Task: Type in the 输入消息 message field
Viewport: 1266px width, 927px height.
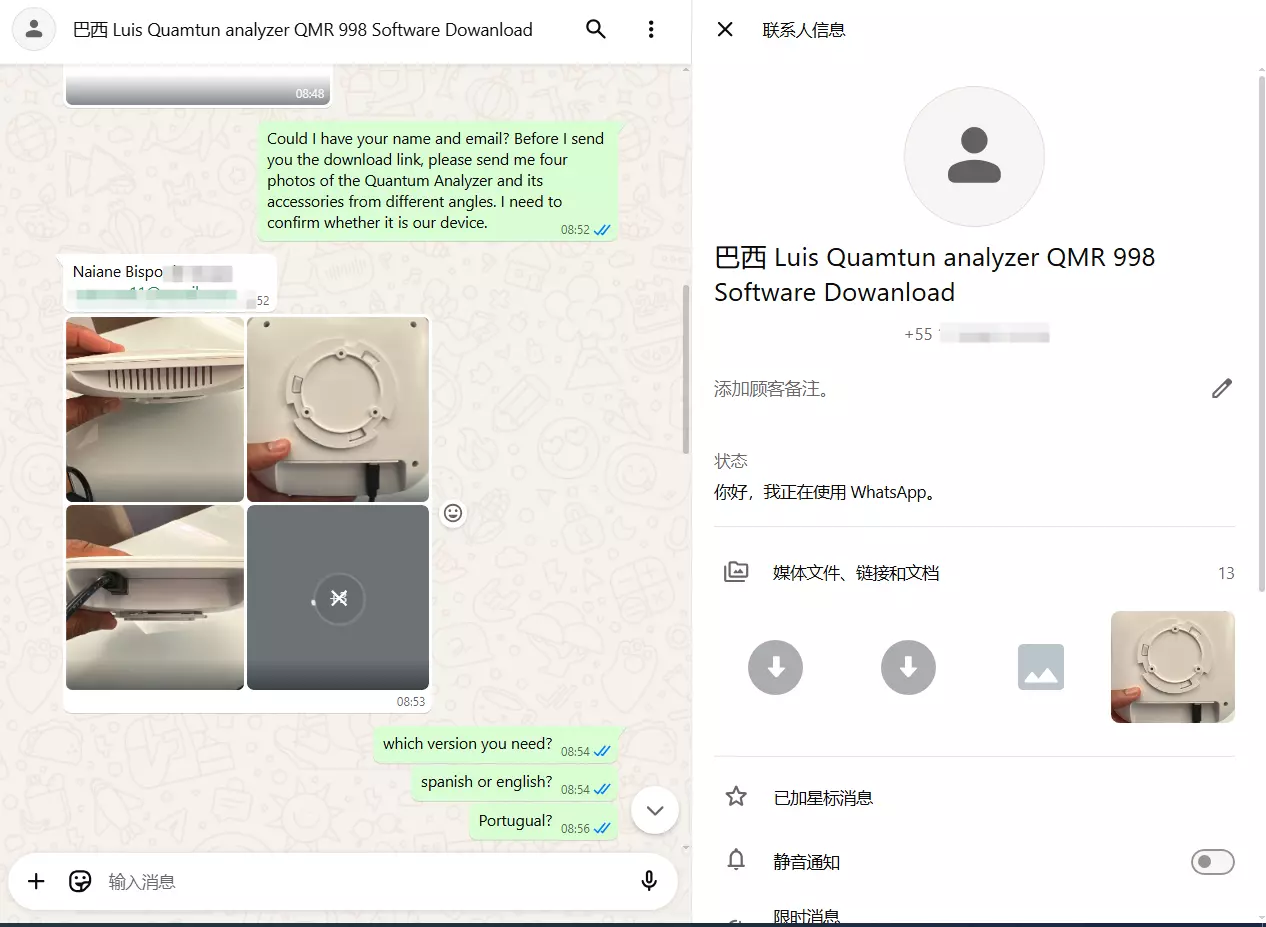Action: click(x=360, y=881)
